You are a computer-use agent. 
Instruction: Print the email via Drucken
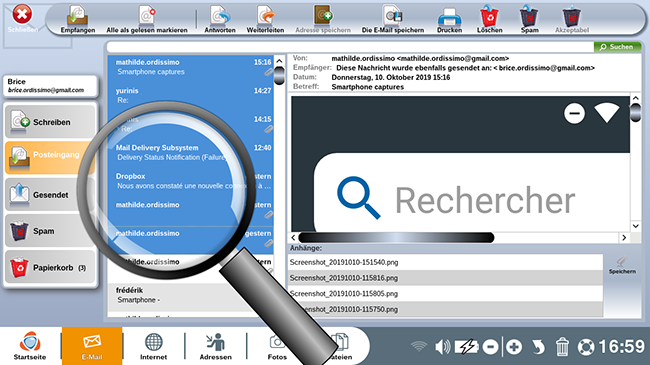(x=449, y=19)
